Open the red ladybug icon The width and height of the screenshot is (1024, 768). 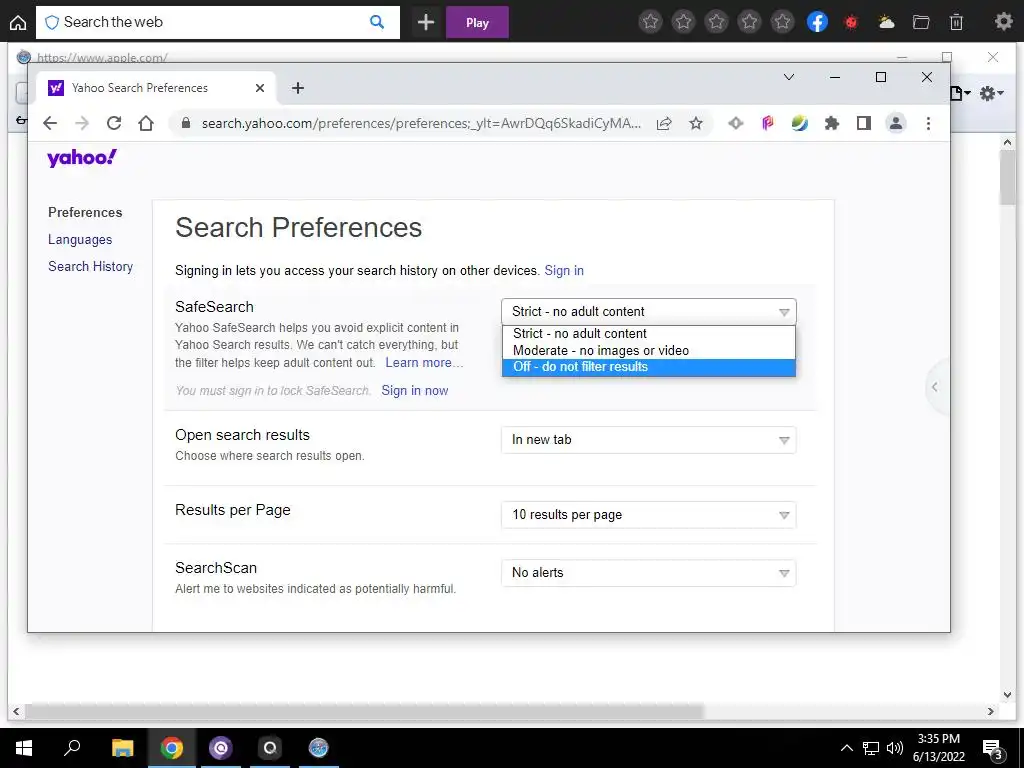(x=850, y=23)
